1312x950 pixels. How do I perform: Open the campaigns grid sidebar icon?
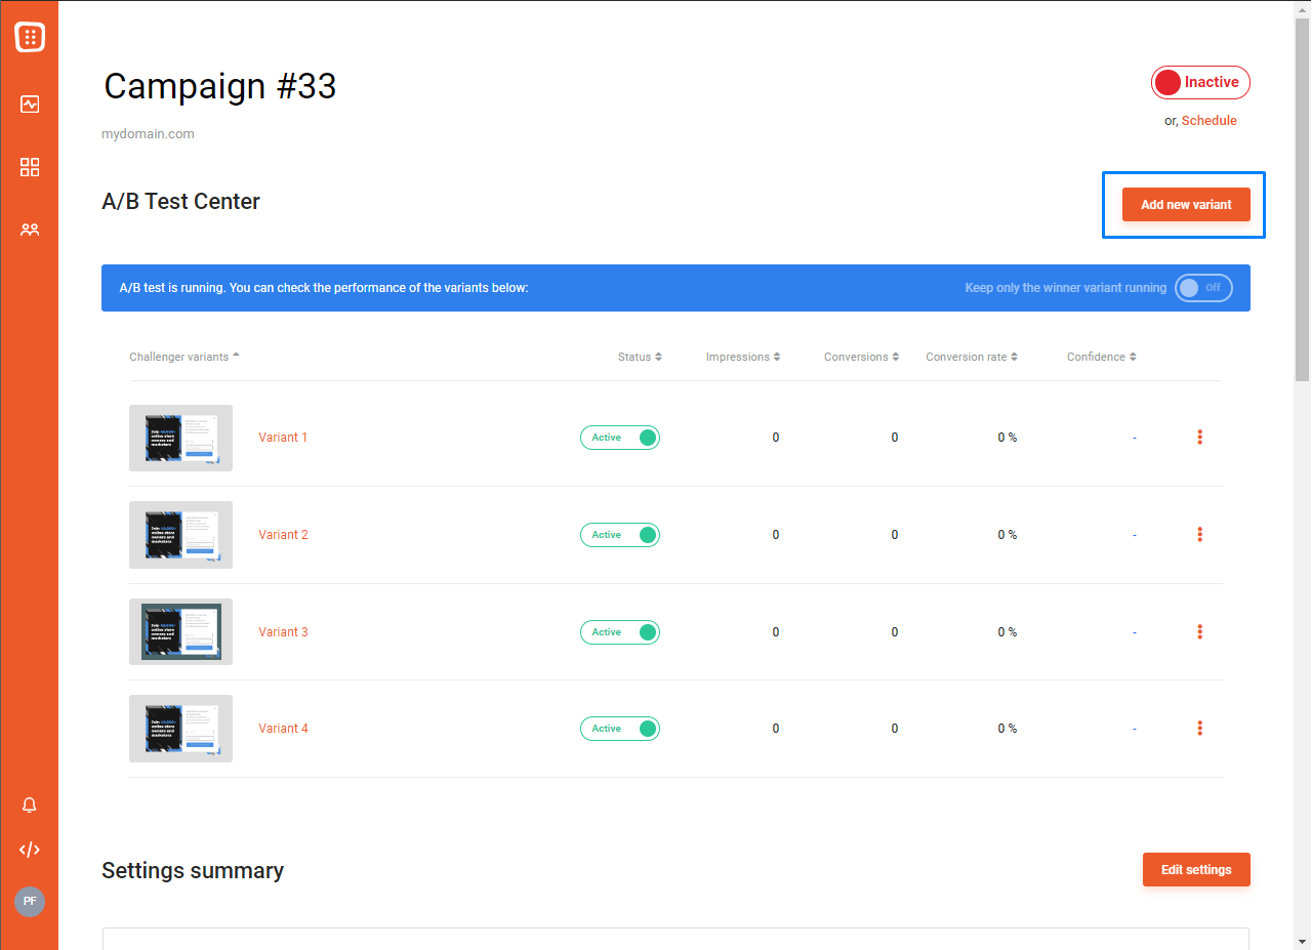coord(30,167)
